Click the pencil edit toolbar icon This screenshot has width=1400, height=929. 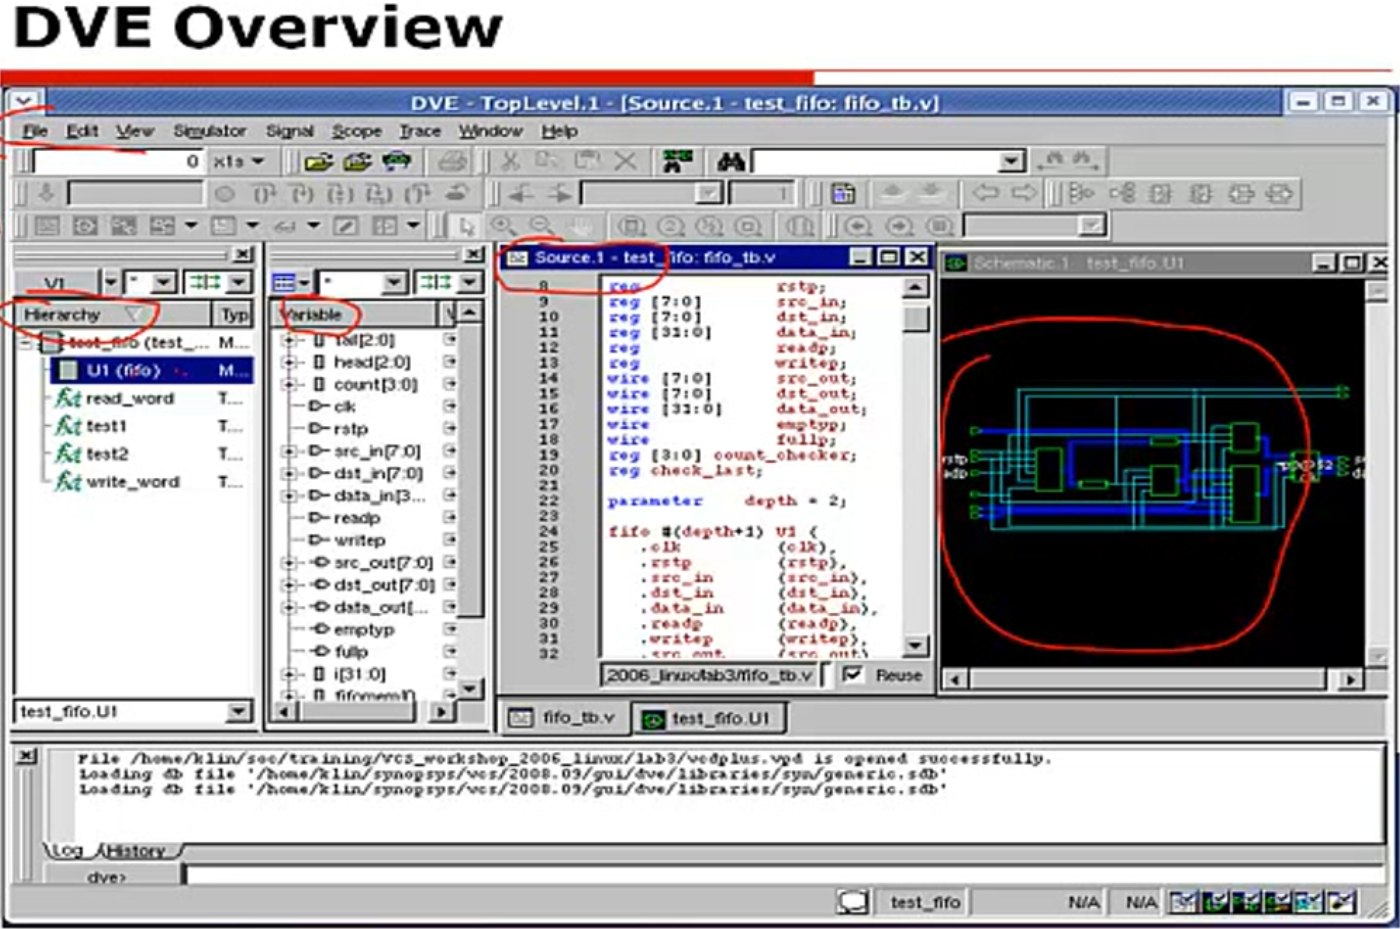[x=346, y=226]
